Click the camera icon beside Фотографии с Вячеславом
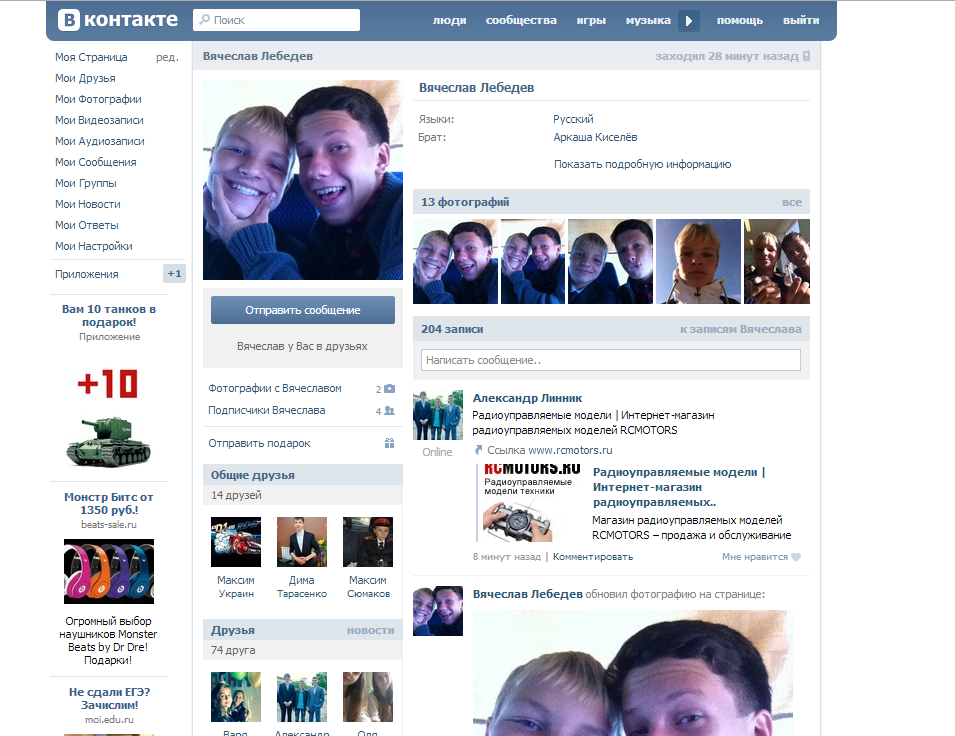Image resolution: width=955 pixels, height=736 pixels. [390, 388]
